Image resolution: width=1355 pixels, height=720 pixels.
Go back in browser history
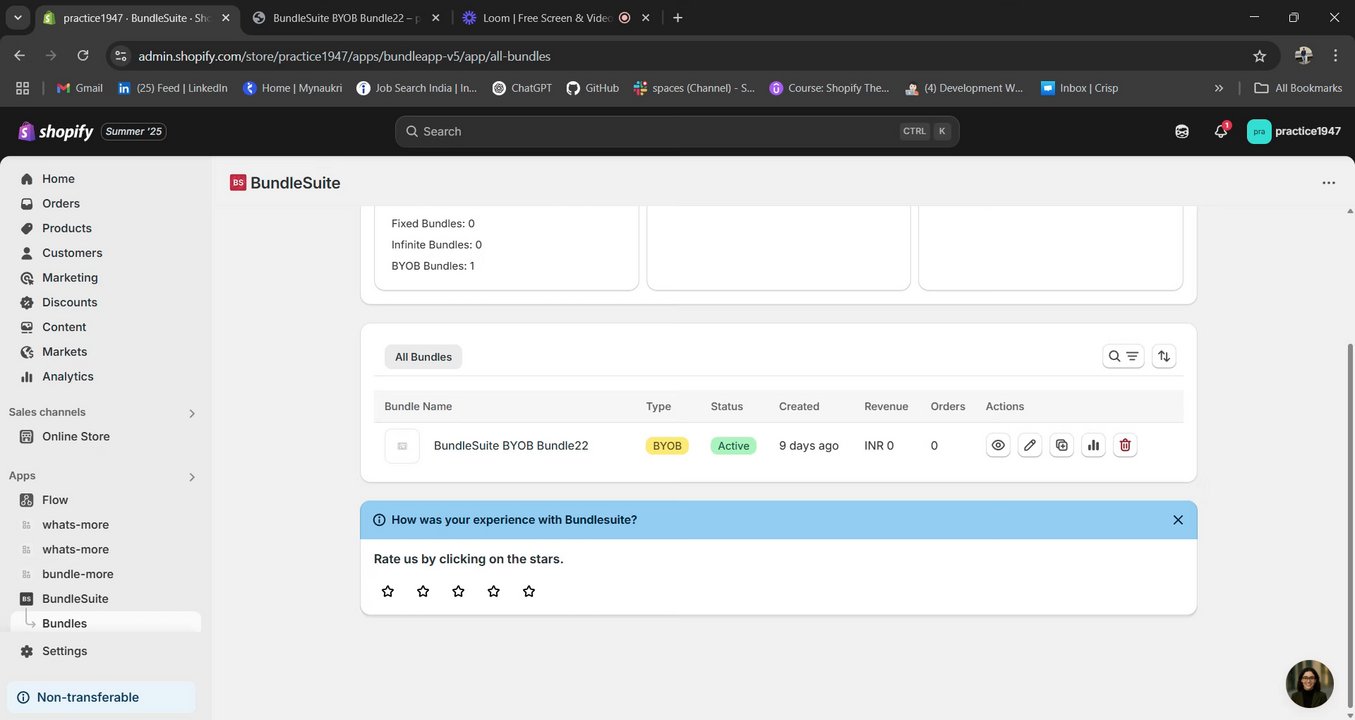point(20,56)
